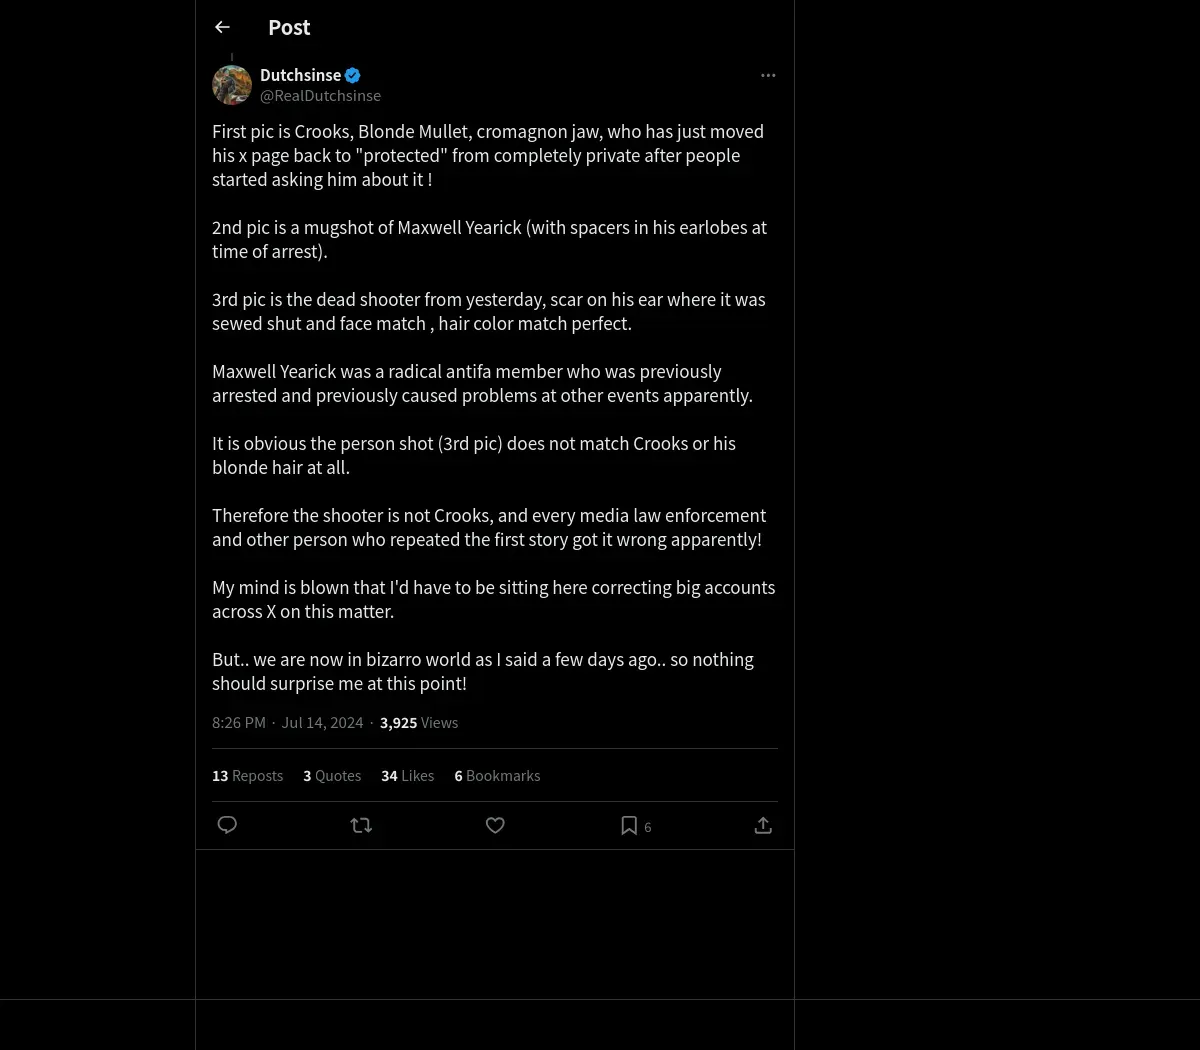The image size is (1200, 1050).
Task: View the 6 Bookmarks count
Action: pos(497,775)
